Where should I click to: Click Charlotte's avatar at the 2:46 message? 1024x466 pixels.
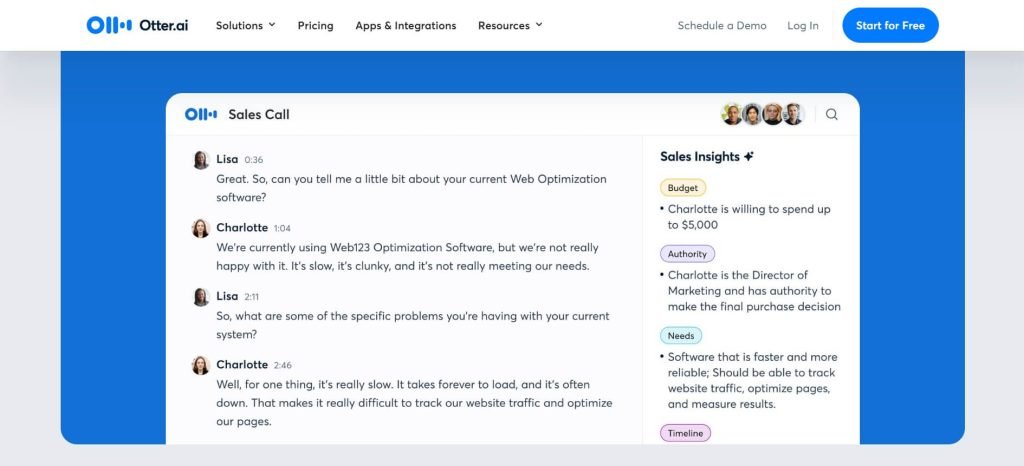pos(201,365)
